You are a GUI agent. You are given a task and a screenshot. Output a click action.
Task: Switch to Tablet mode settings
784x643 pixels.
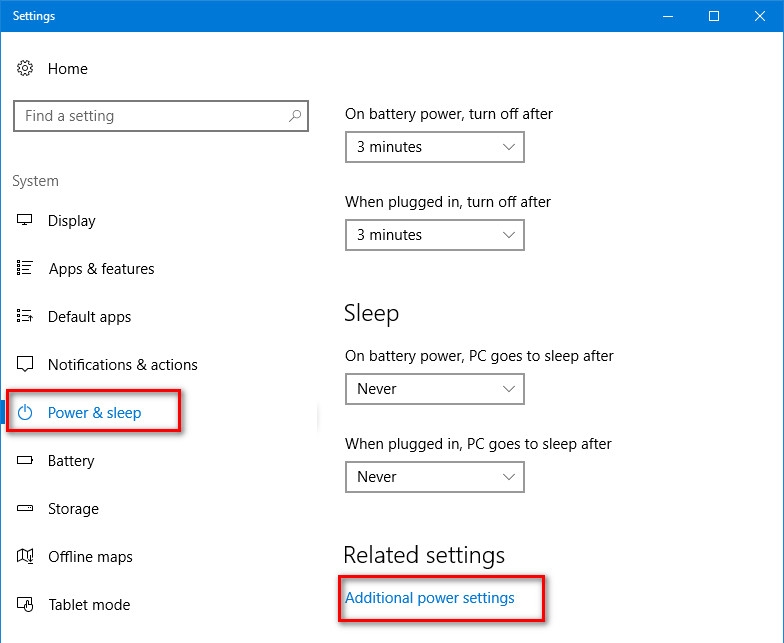(x=89, y=604)
